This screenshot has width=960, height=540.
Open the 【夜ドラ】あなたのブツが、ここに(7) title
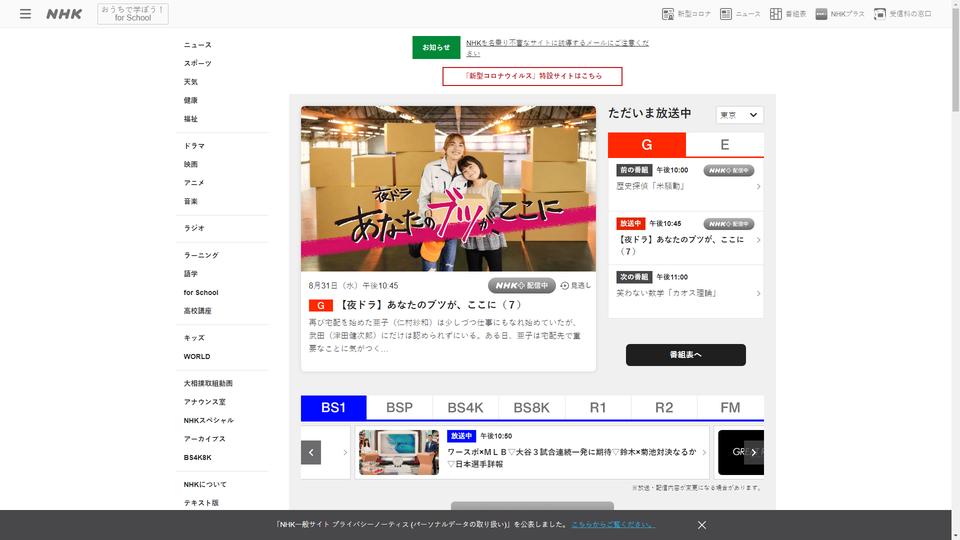pyautogui.click(x=430, y=305)
